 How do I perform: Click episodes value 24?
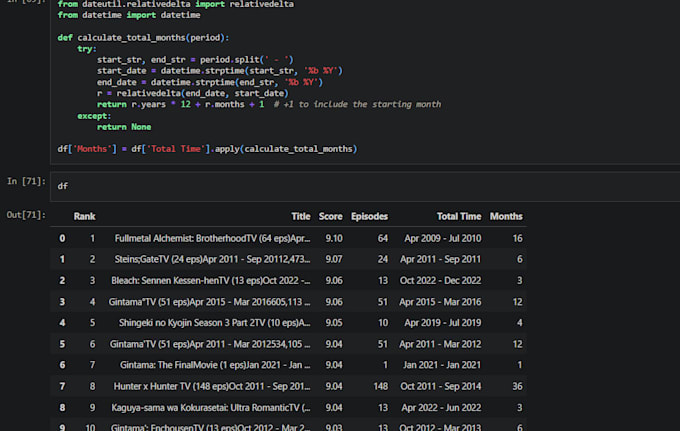tap(382, 259)
